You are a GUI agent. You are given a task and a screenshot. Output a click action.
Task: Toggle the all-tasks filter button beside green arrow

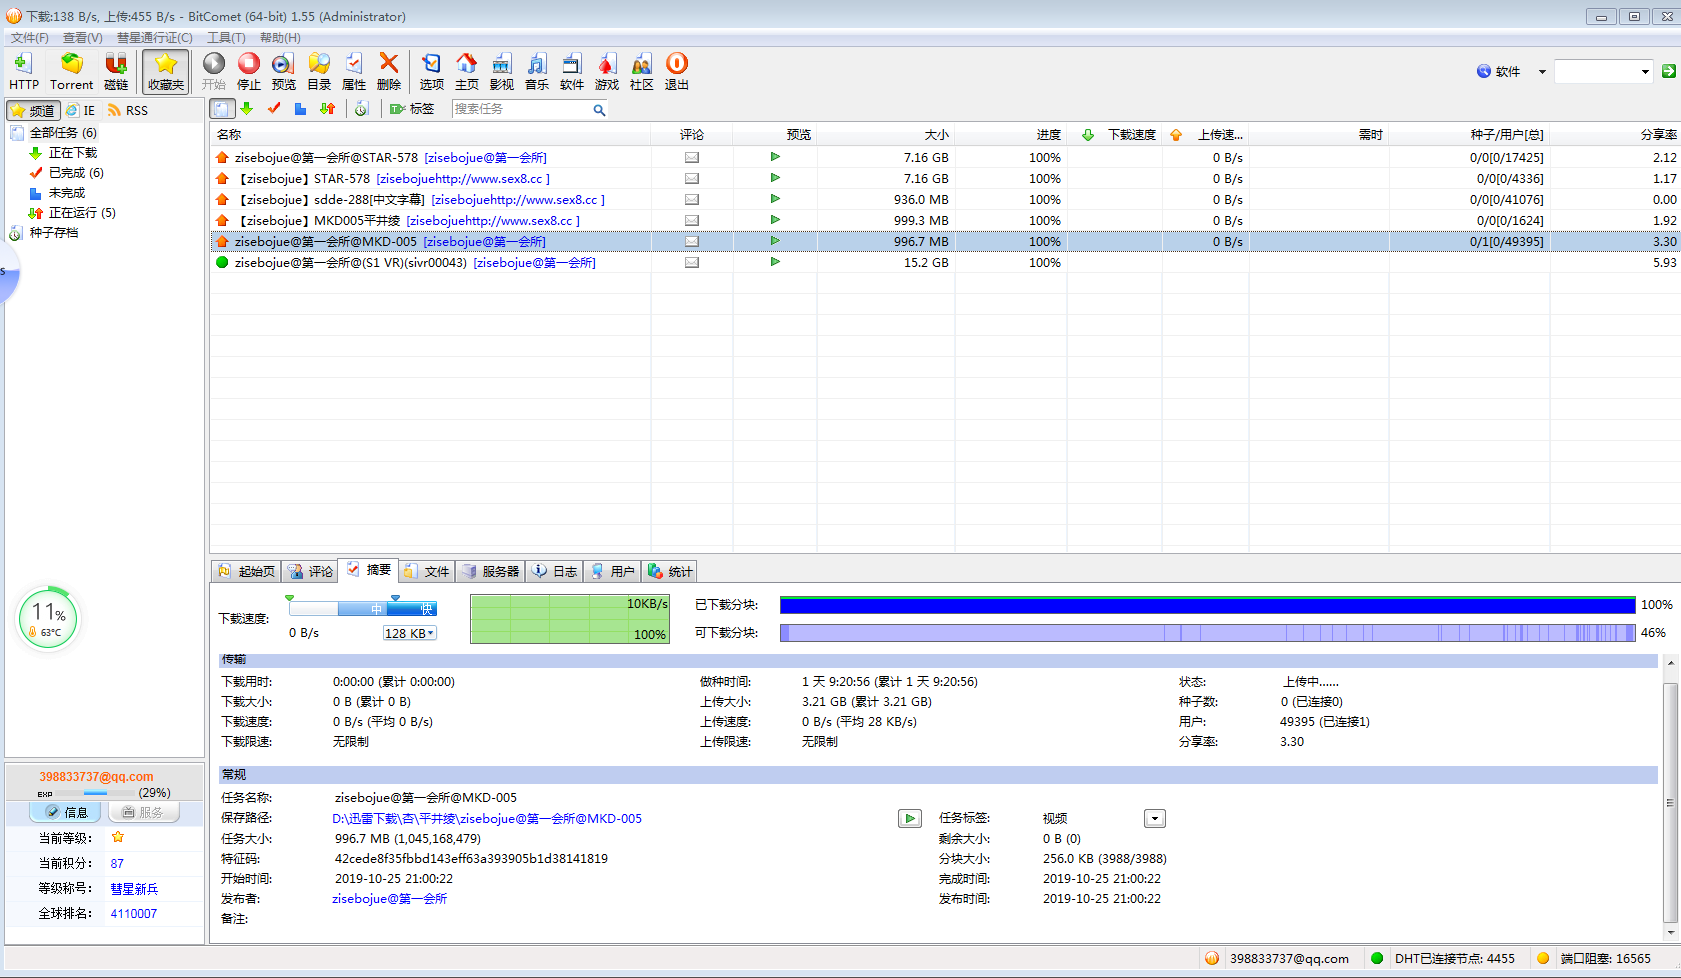point(222,109)
